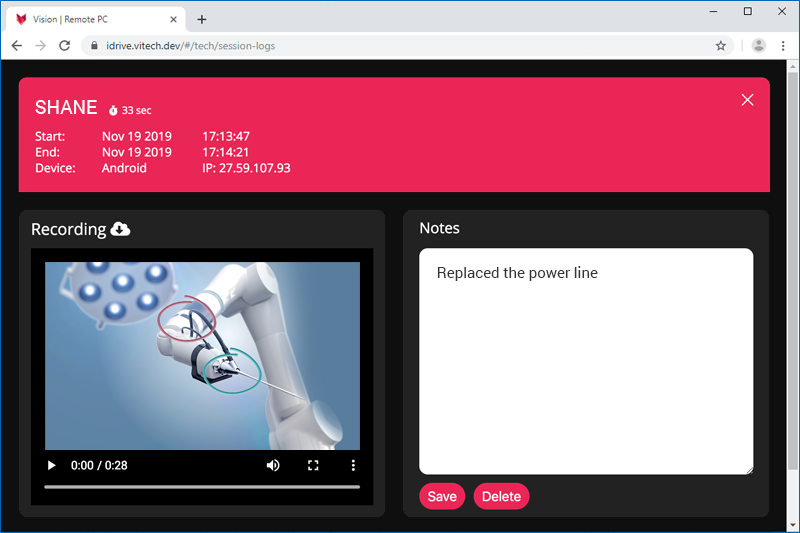
Task: Select the Vision | Remote PC tab
Action: (x=95, y=19)
